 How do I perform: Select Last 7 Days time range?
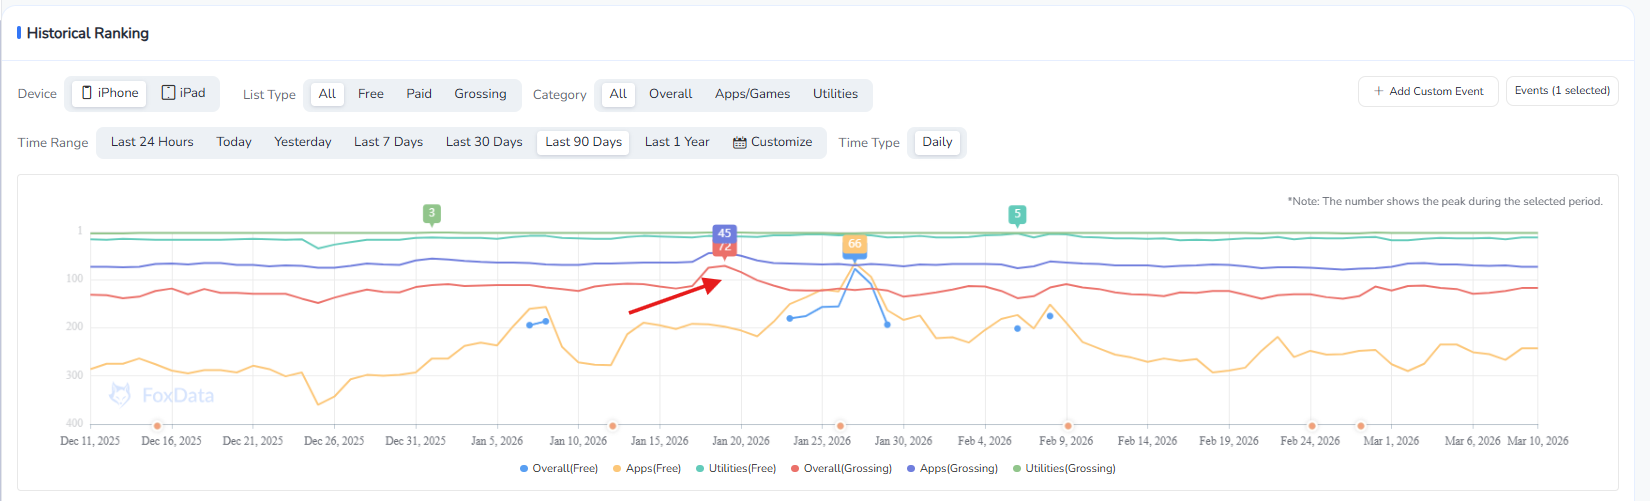pos(388,142)
